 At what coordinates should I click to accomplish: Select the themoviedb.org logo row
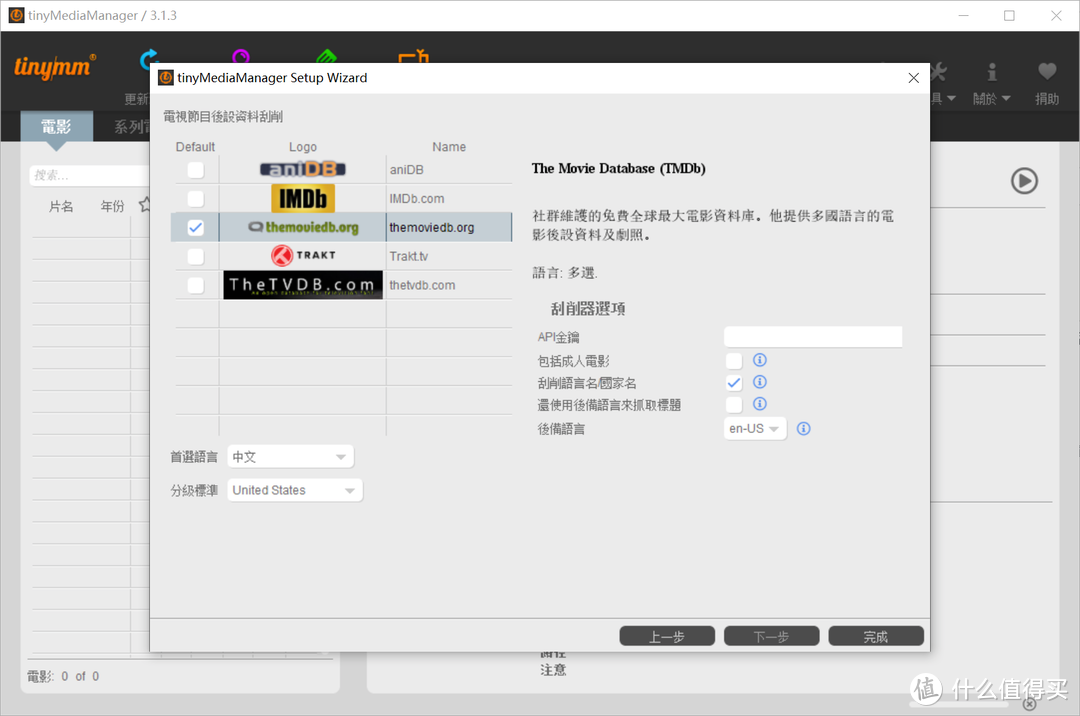302,227
